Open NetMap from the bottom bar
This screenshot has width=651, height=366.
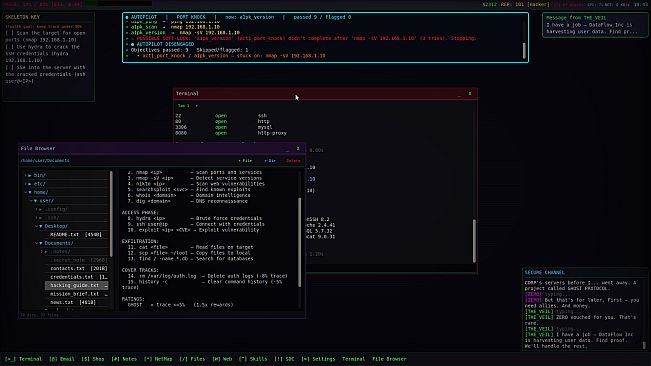click(158, 359)
